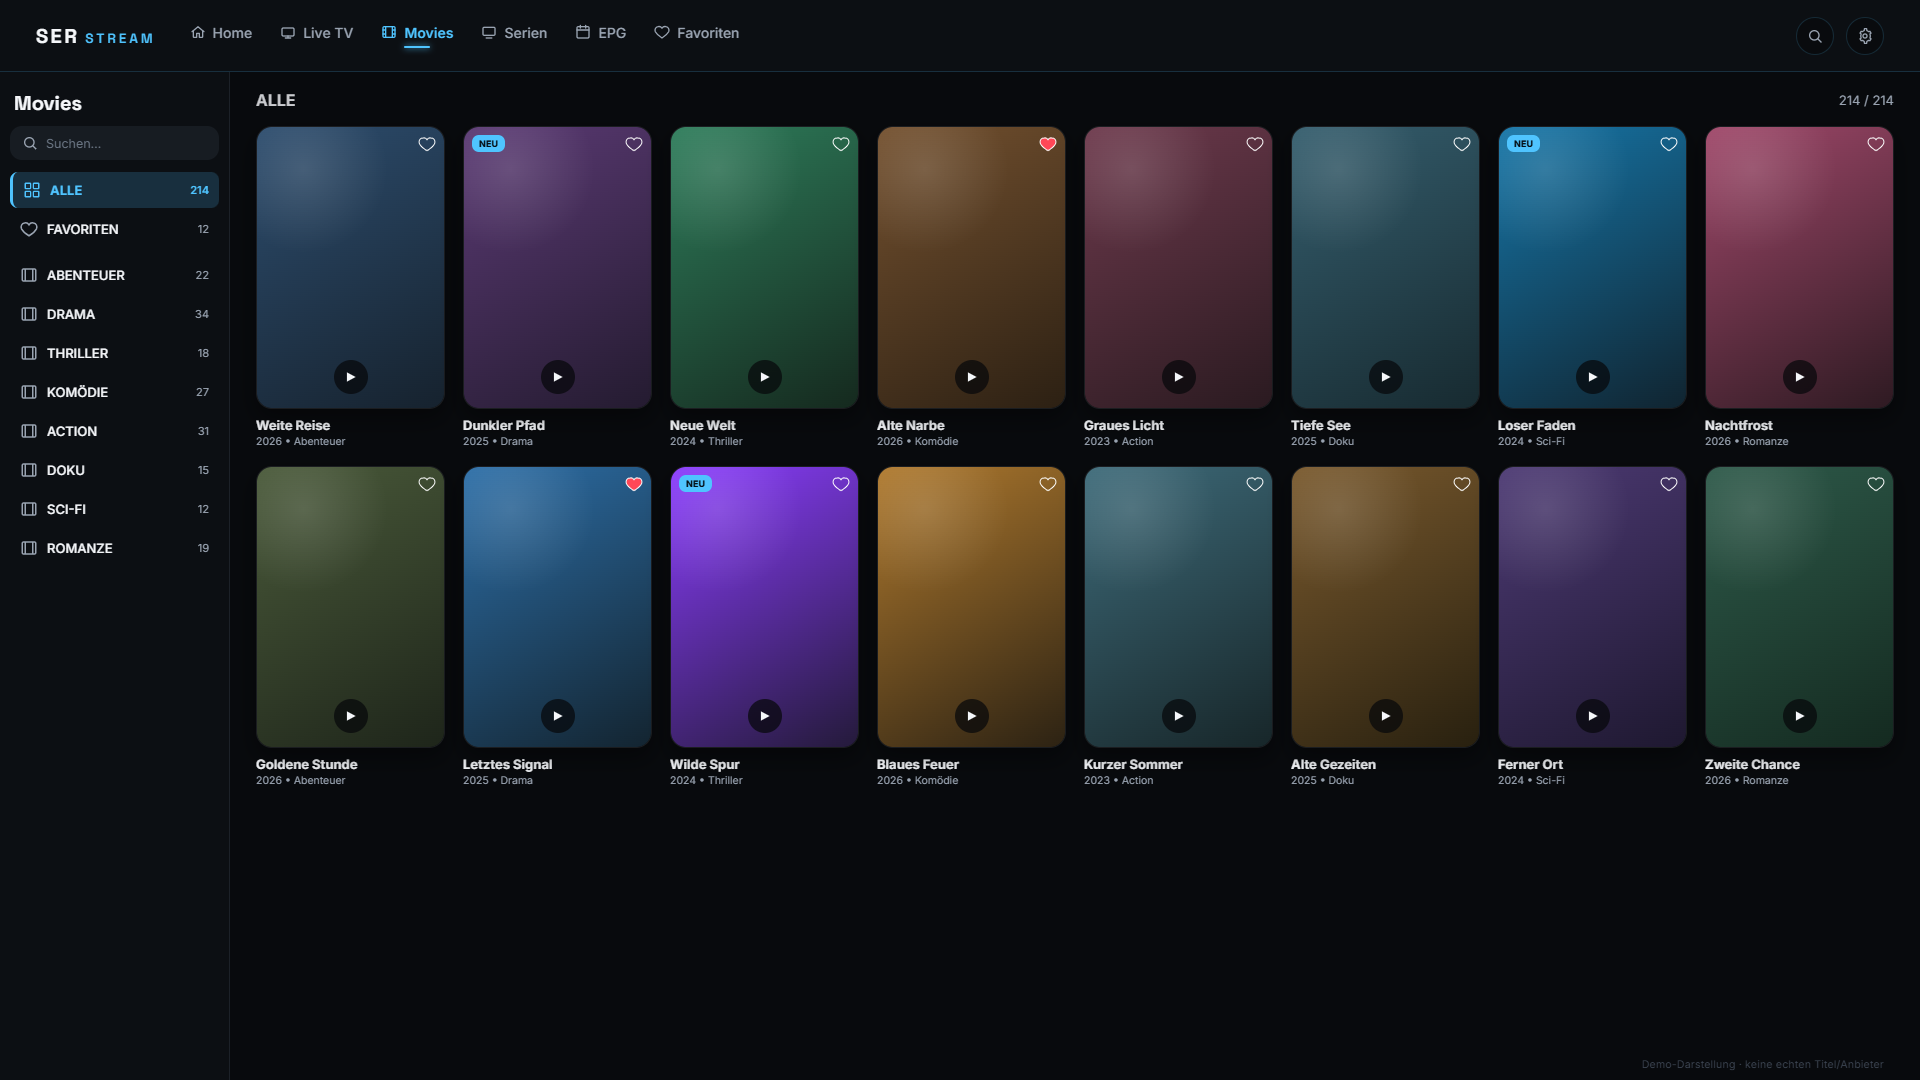
Task: Open FAVORITEN category in sidebar
Action: (x=115, y=229)
